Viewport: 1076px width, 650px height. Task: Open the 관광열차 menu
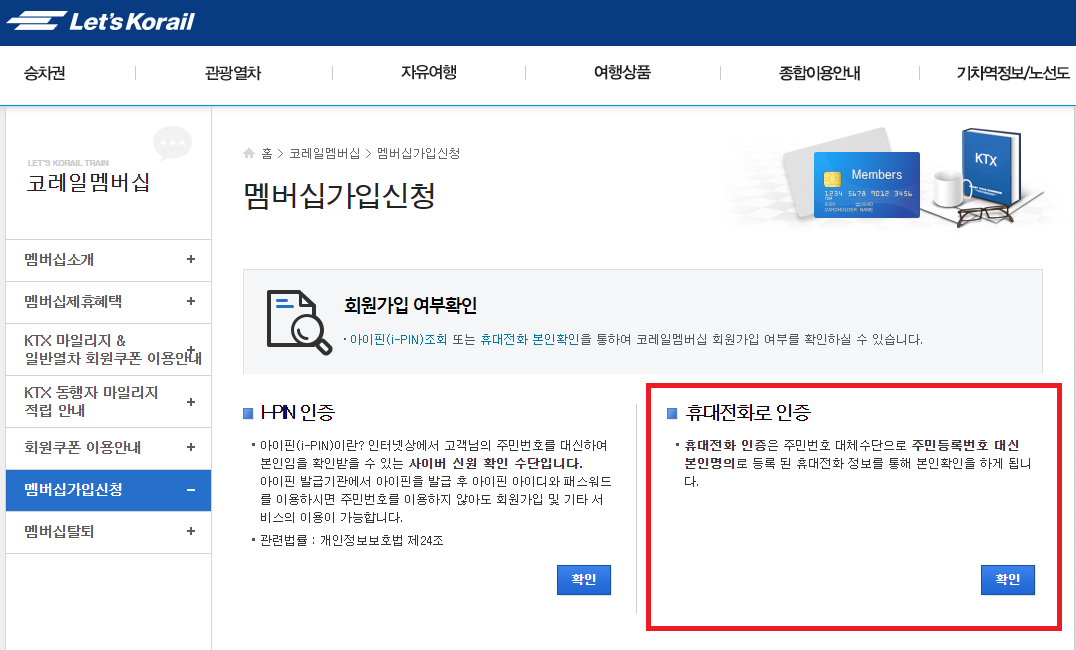[x=233, y=73]
